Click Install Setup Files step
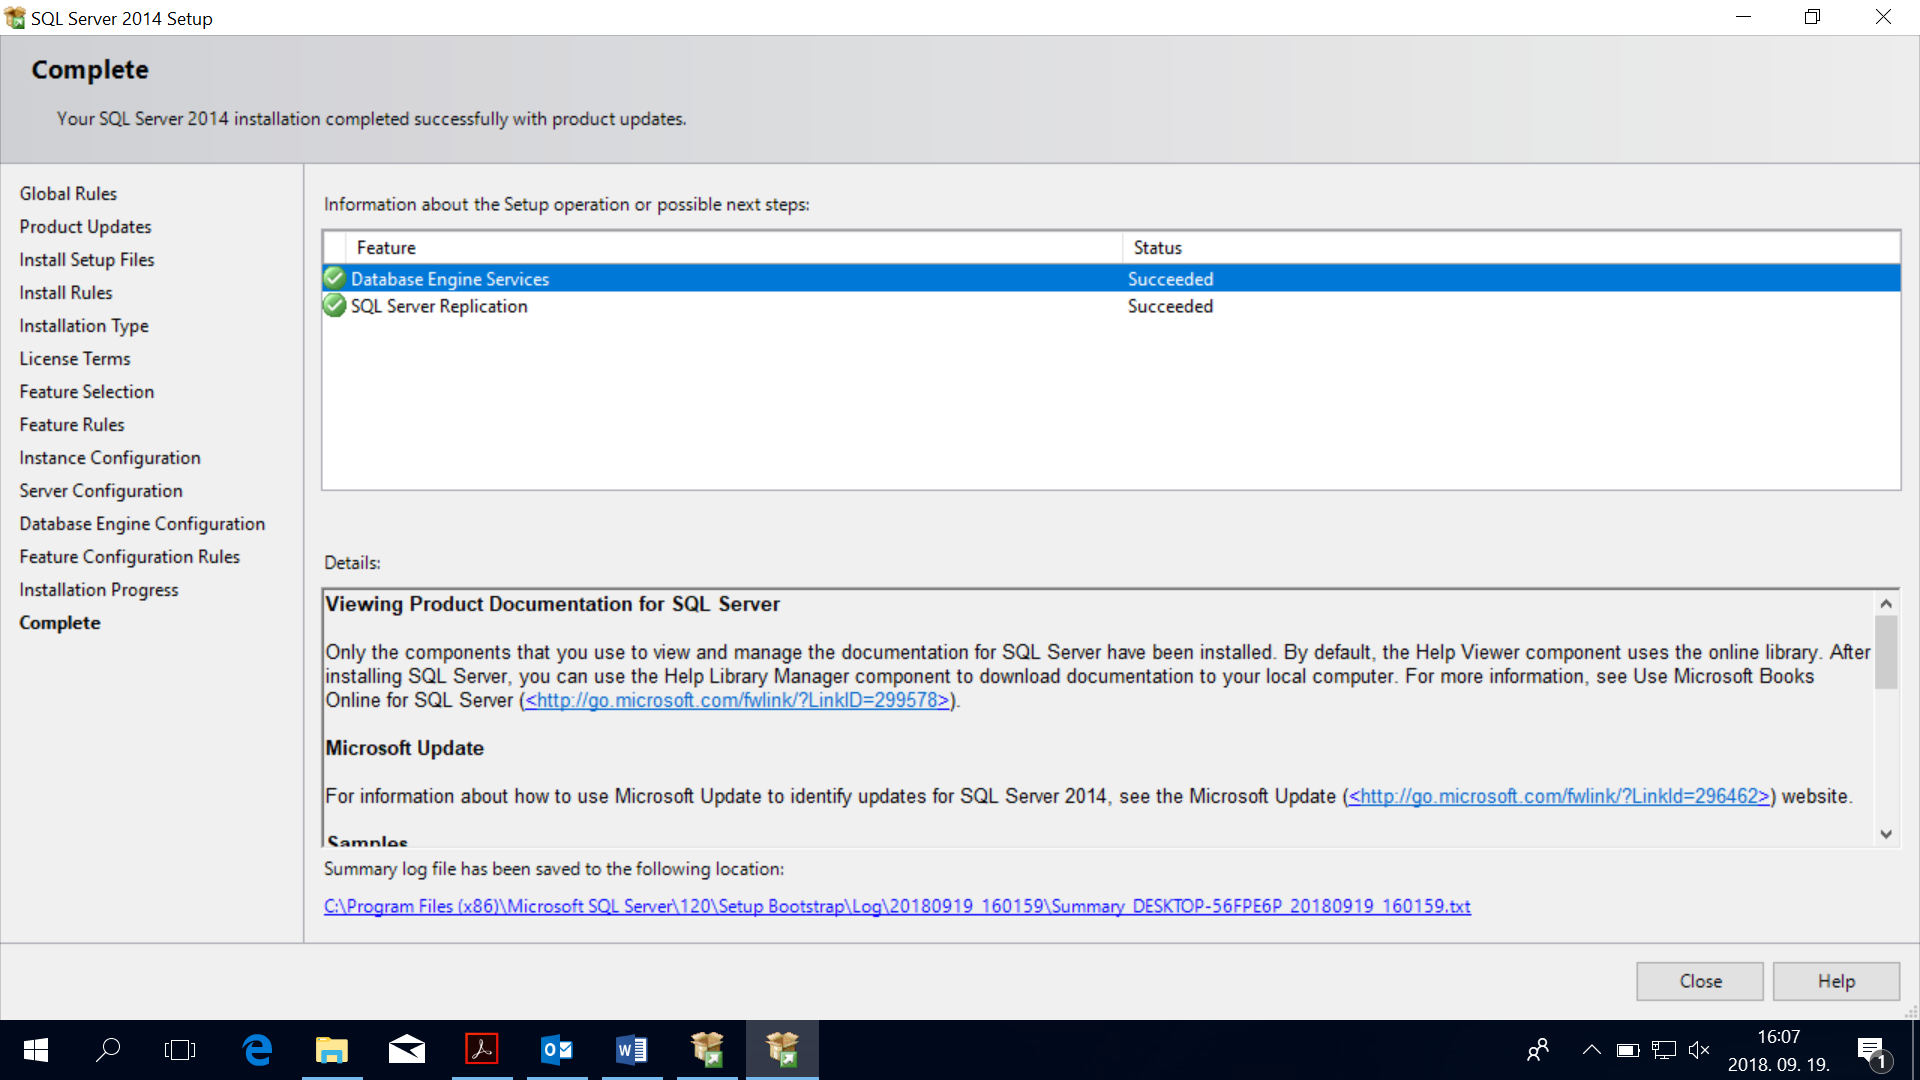This screenshot has width=1920, height=1080. pos(87,259)
